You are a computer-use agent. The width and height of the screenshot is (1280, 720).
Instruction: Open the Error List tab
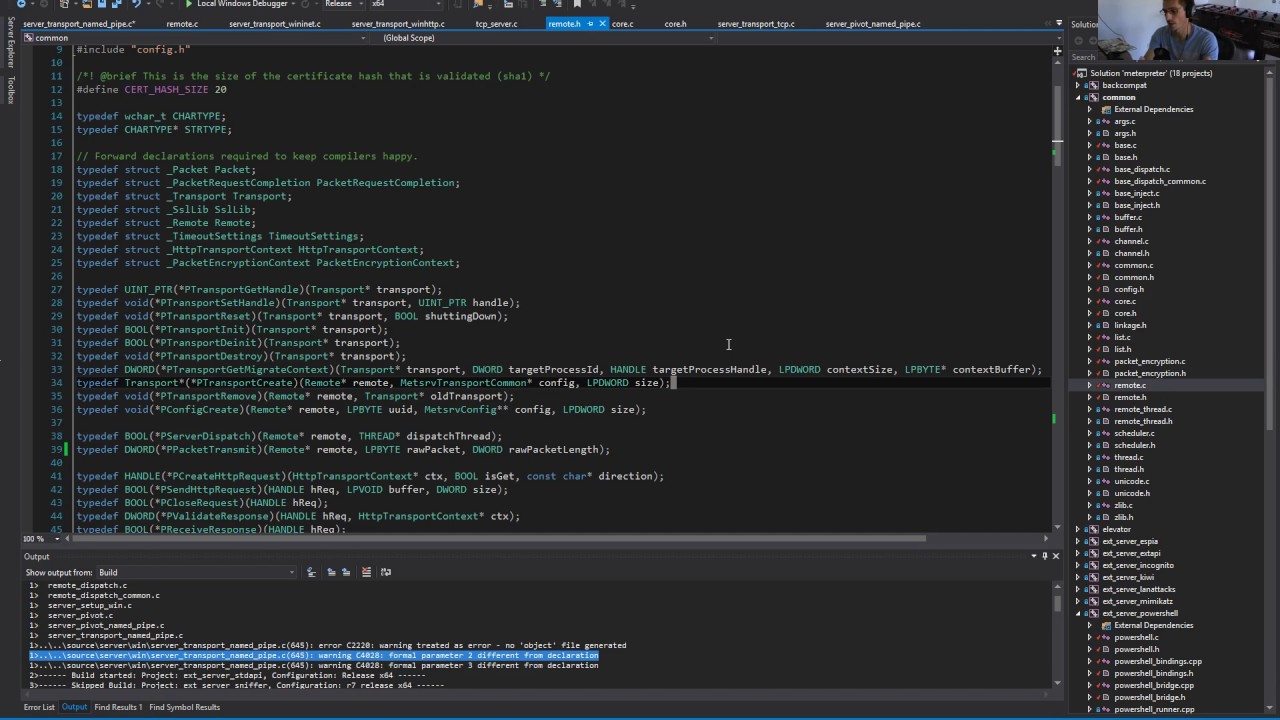[39, 707]
